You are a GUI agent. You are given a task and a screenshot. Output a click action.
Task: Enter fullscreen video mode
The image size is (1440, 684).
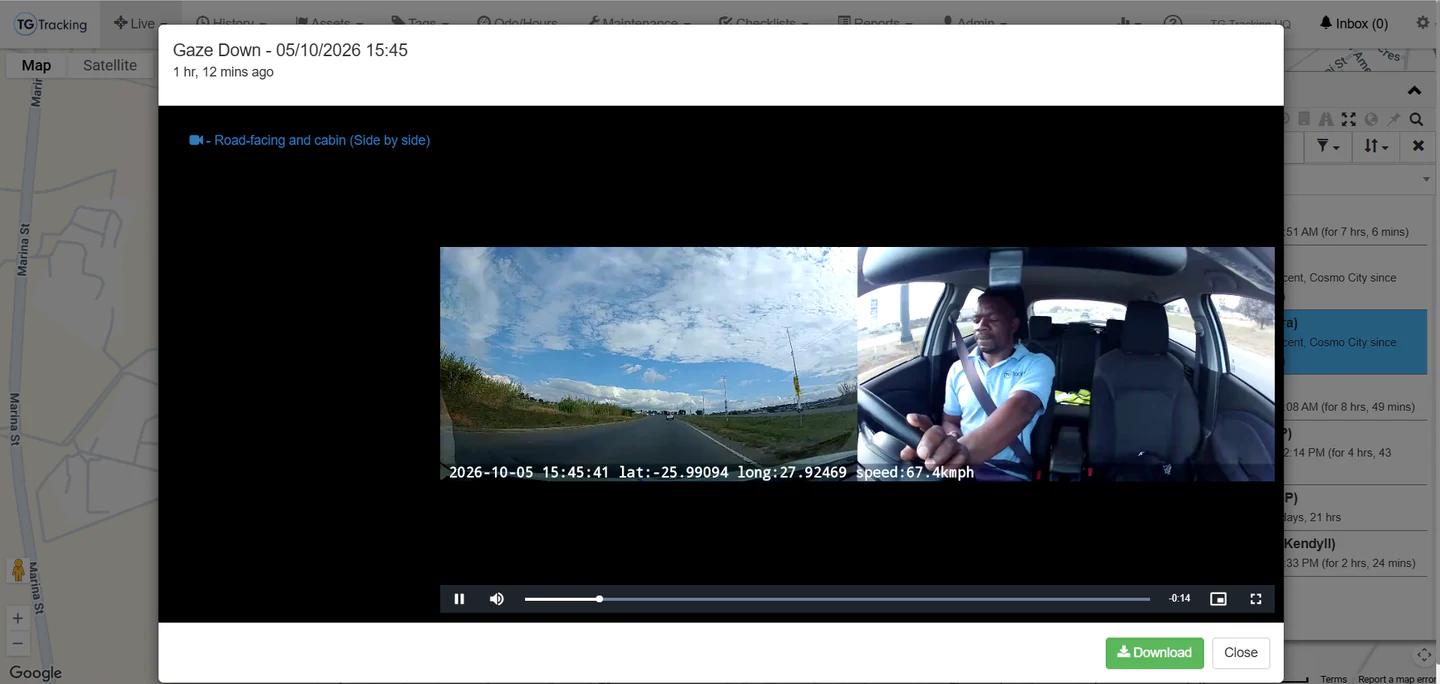pos(1256,599)
